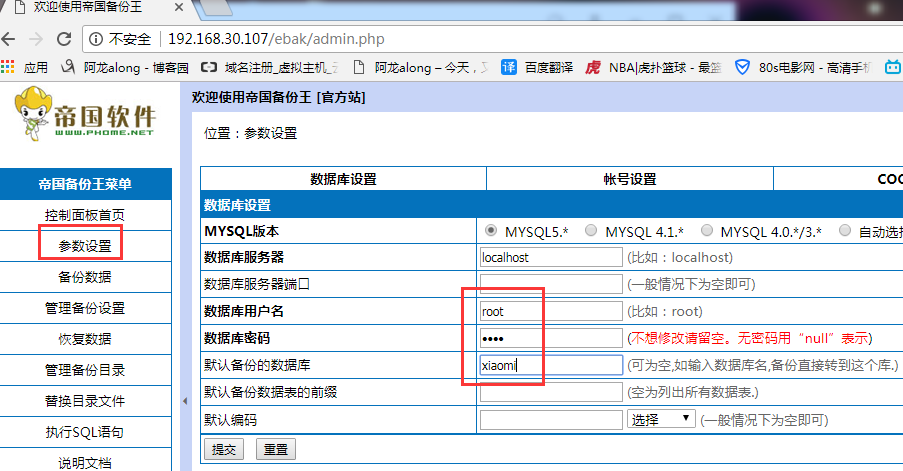Screen dimensions: 903x471
Task: Select the MYSQL5.* radio button
Action: (491, 231)
